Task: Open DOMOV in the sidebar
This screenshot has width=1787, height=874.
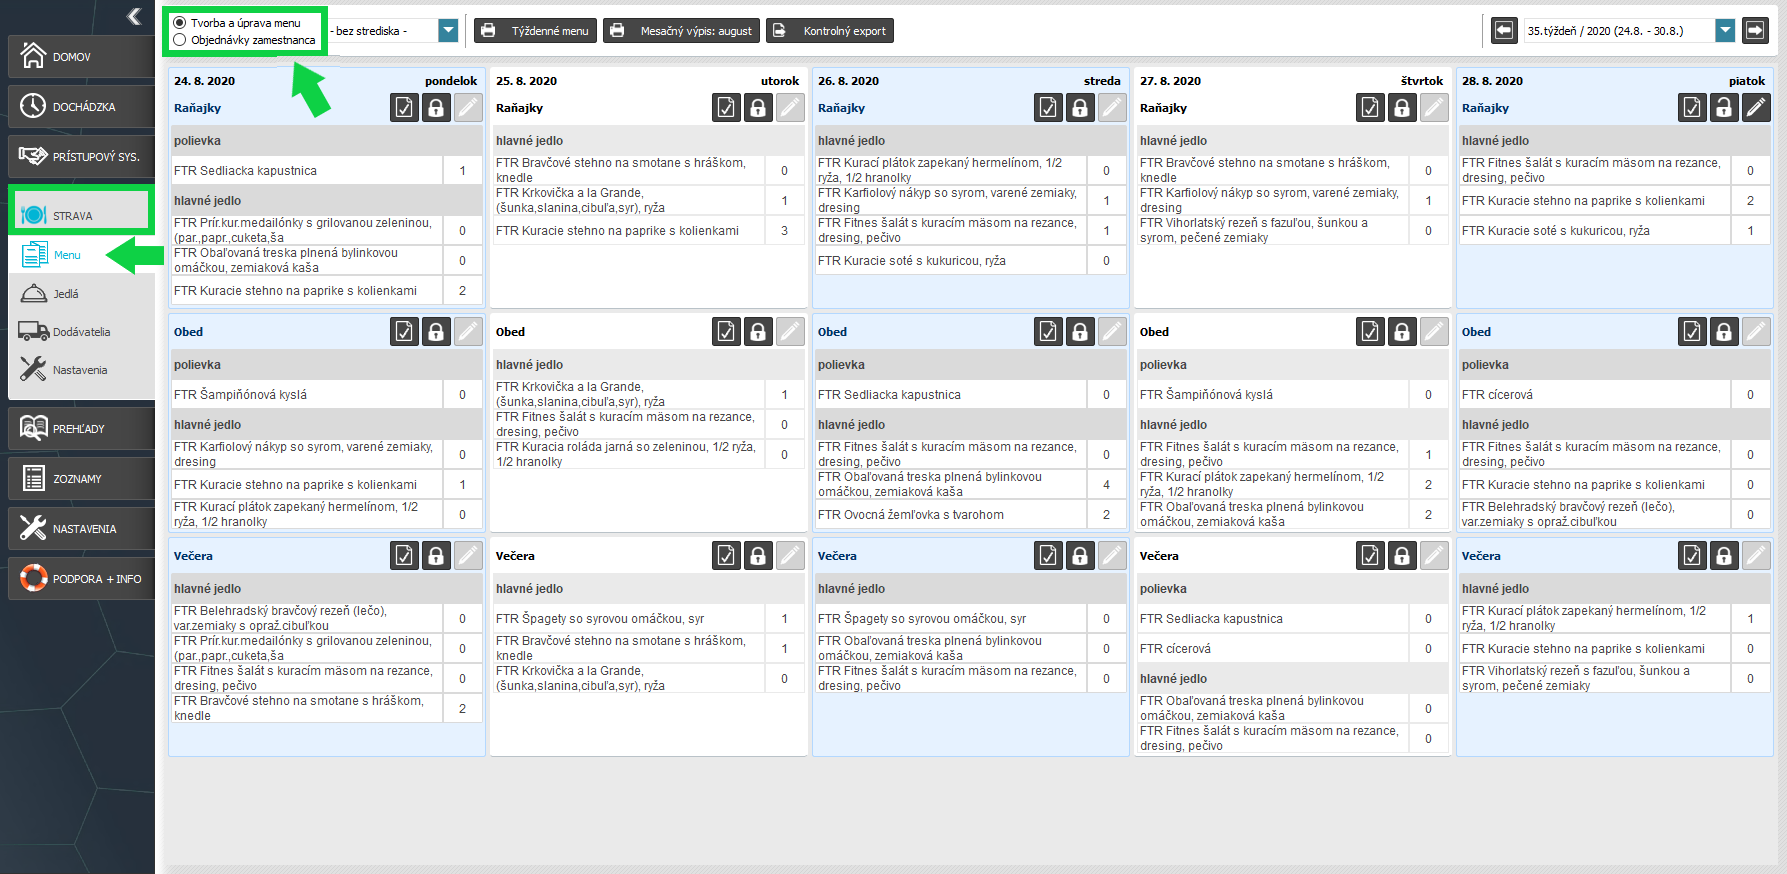Action: pyautogui.click(x=81, y=56)
